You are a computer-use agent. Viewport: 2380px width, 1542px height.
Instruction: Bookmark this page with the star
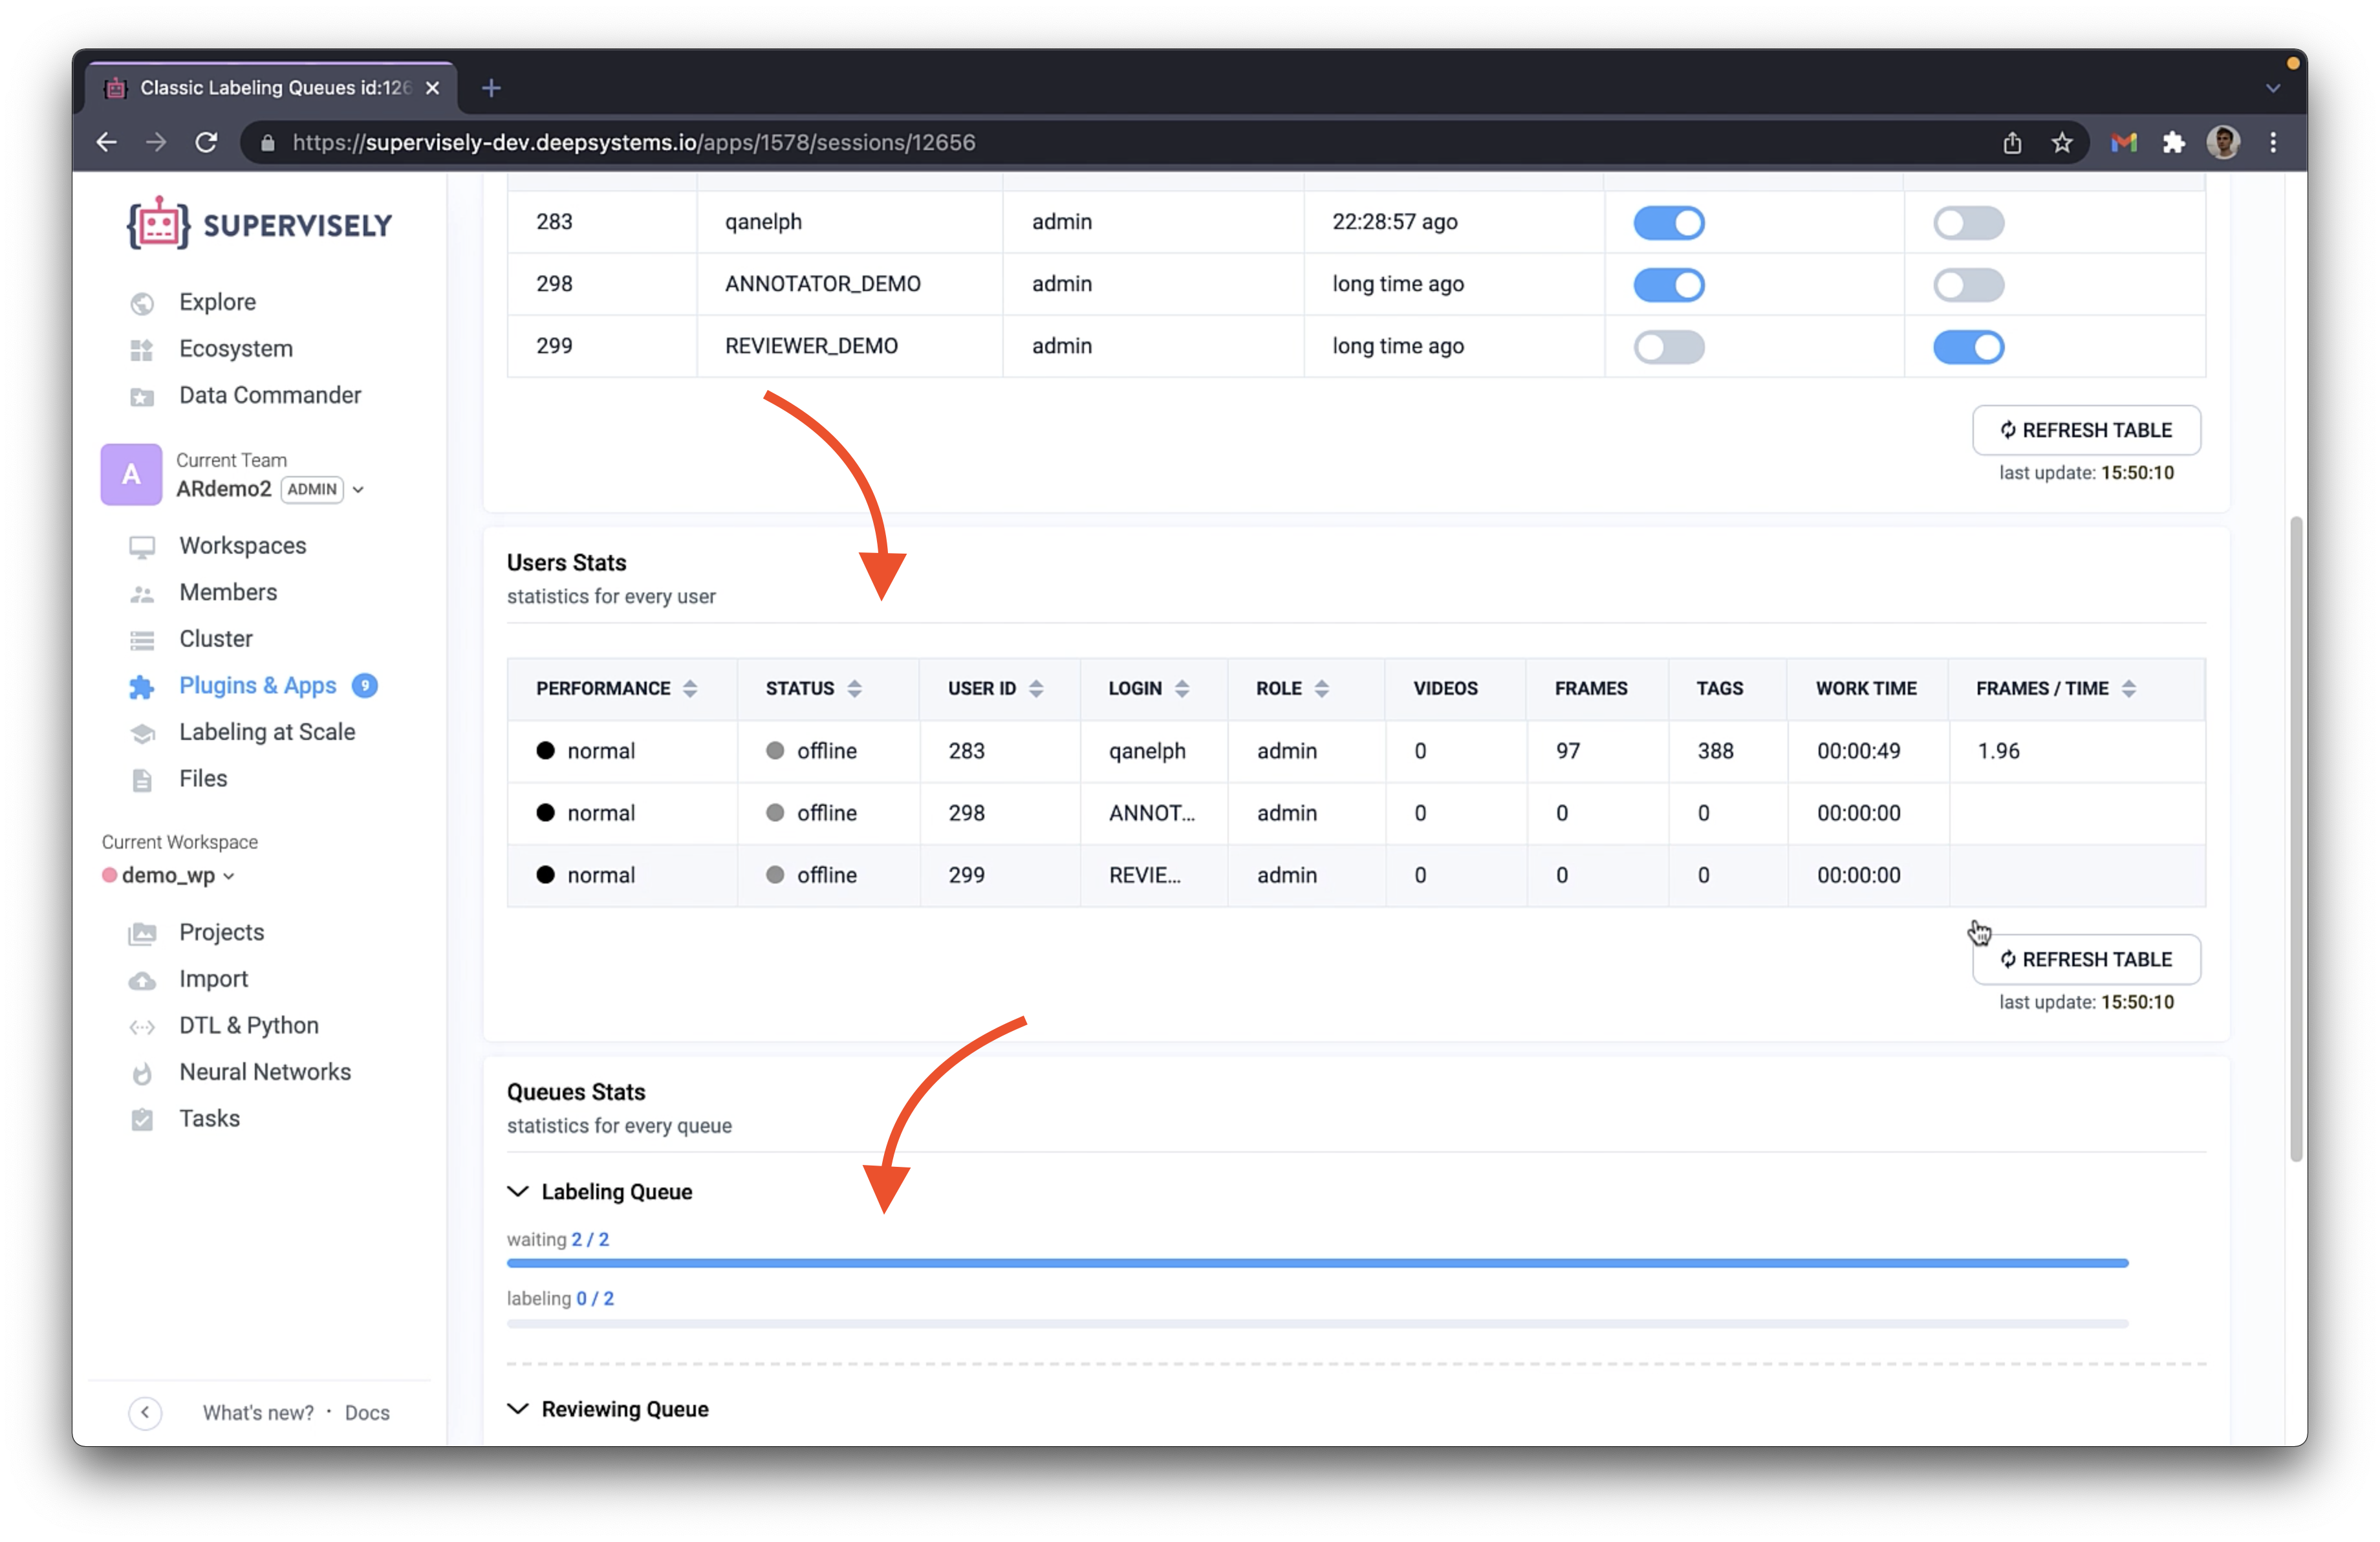[2062, 143]
